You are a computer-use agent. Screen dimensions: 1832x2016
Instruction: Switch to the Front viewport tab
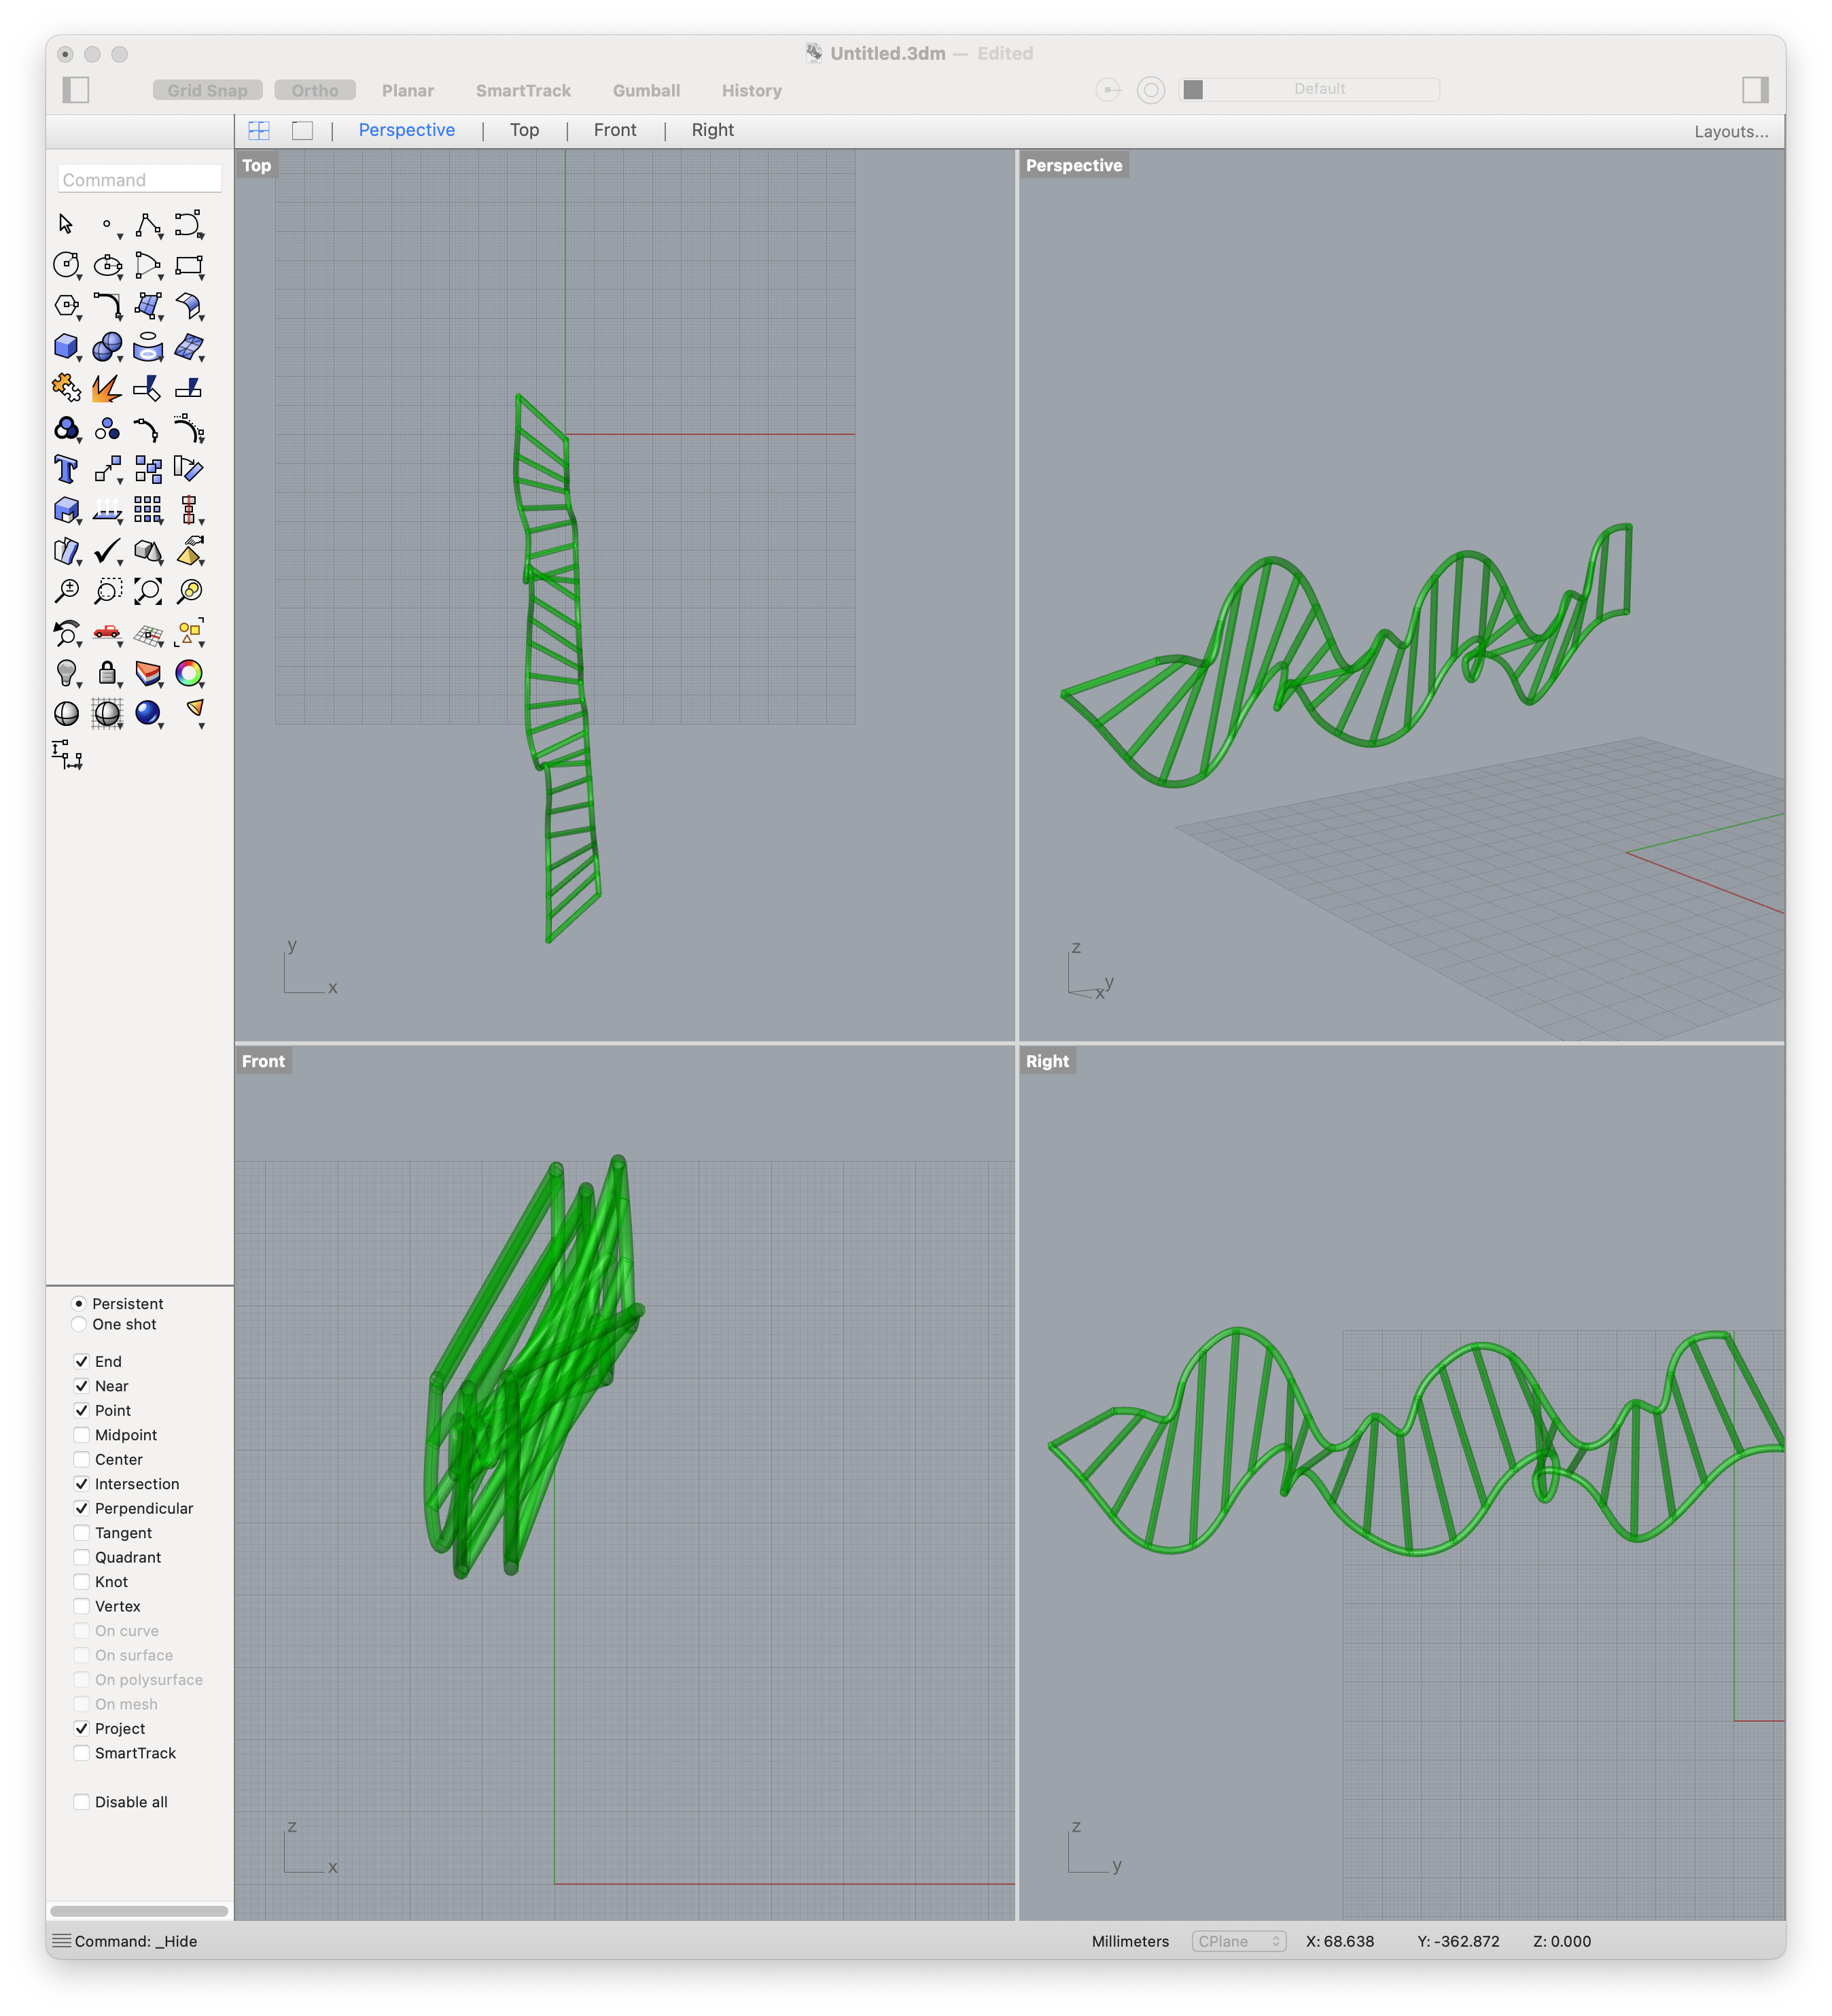tap(614, 130)
